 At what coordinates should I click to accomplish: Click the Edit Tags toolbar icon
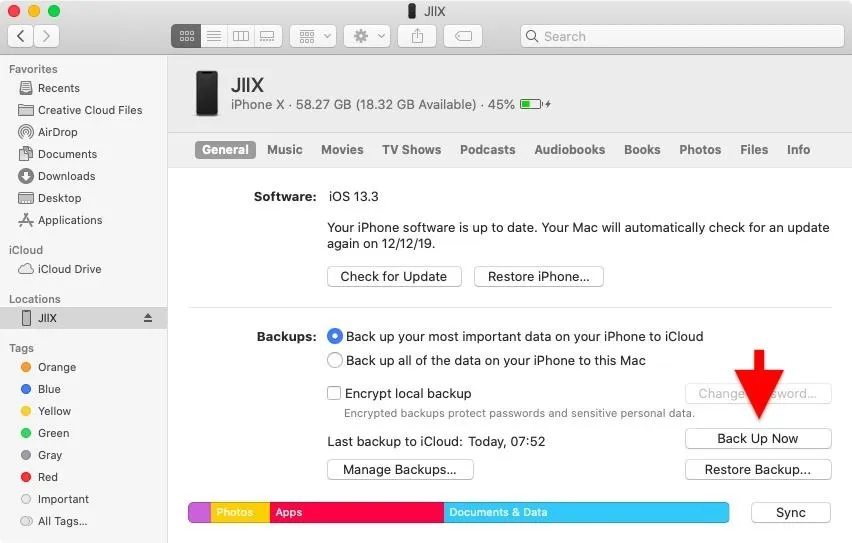[x=463, y=36]
